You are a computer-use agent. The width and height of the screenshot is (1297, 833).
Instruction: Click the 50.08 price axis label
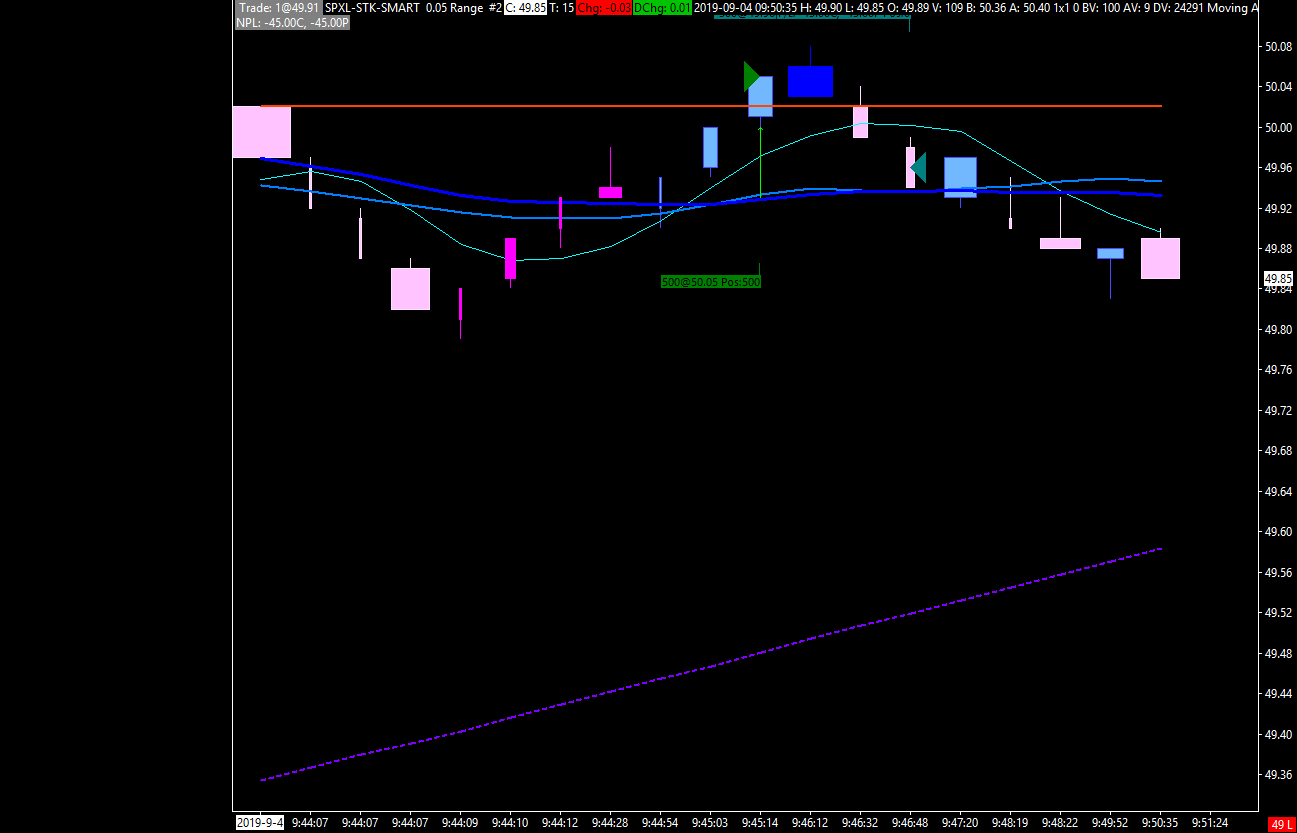[x=1279, y=47]
